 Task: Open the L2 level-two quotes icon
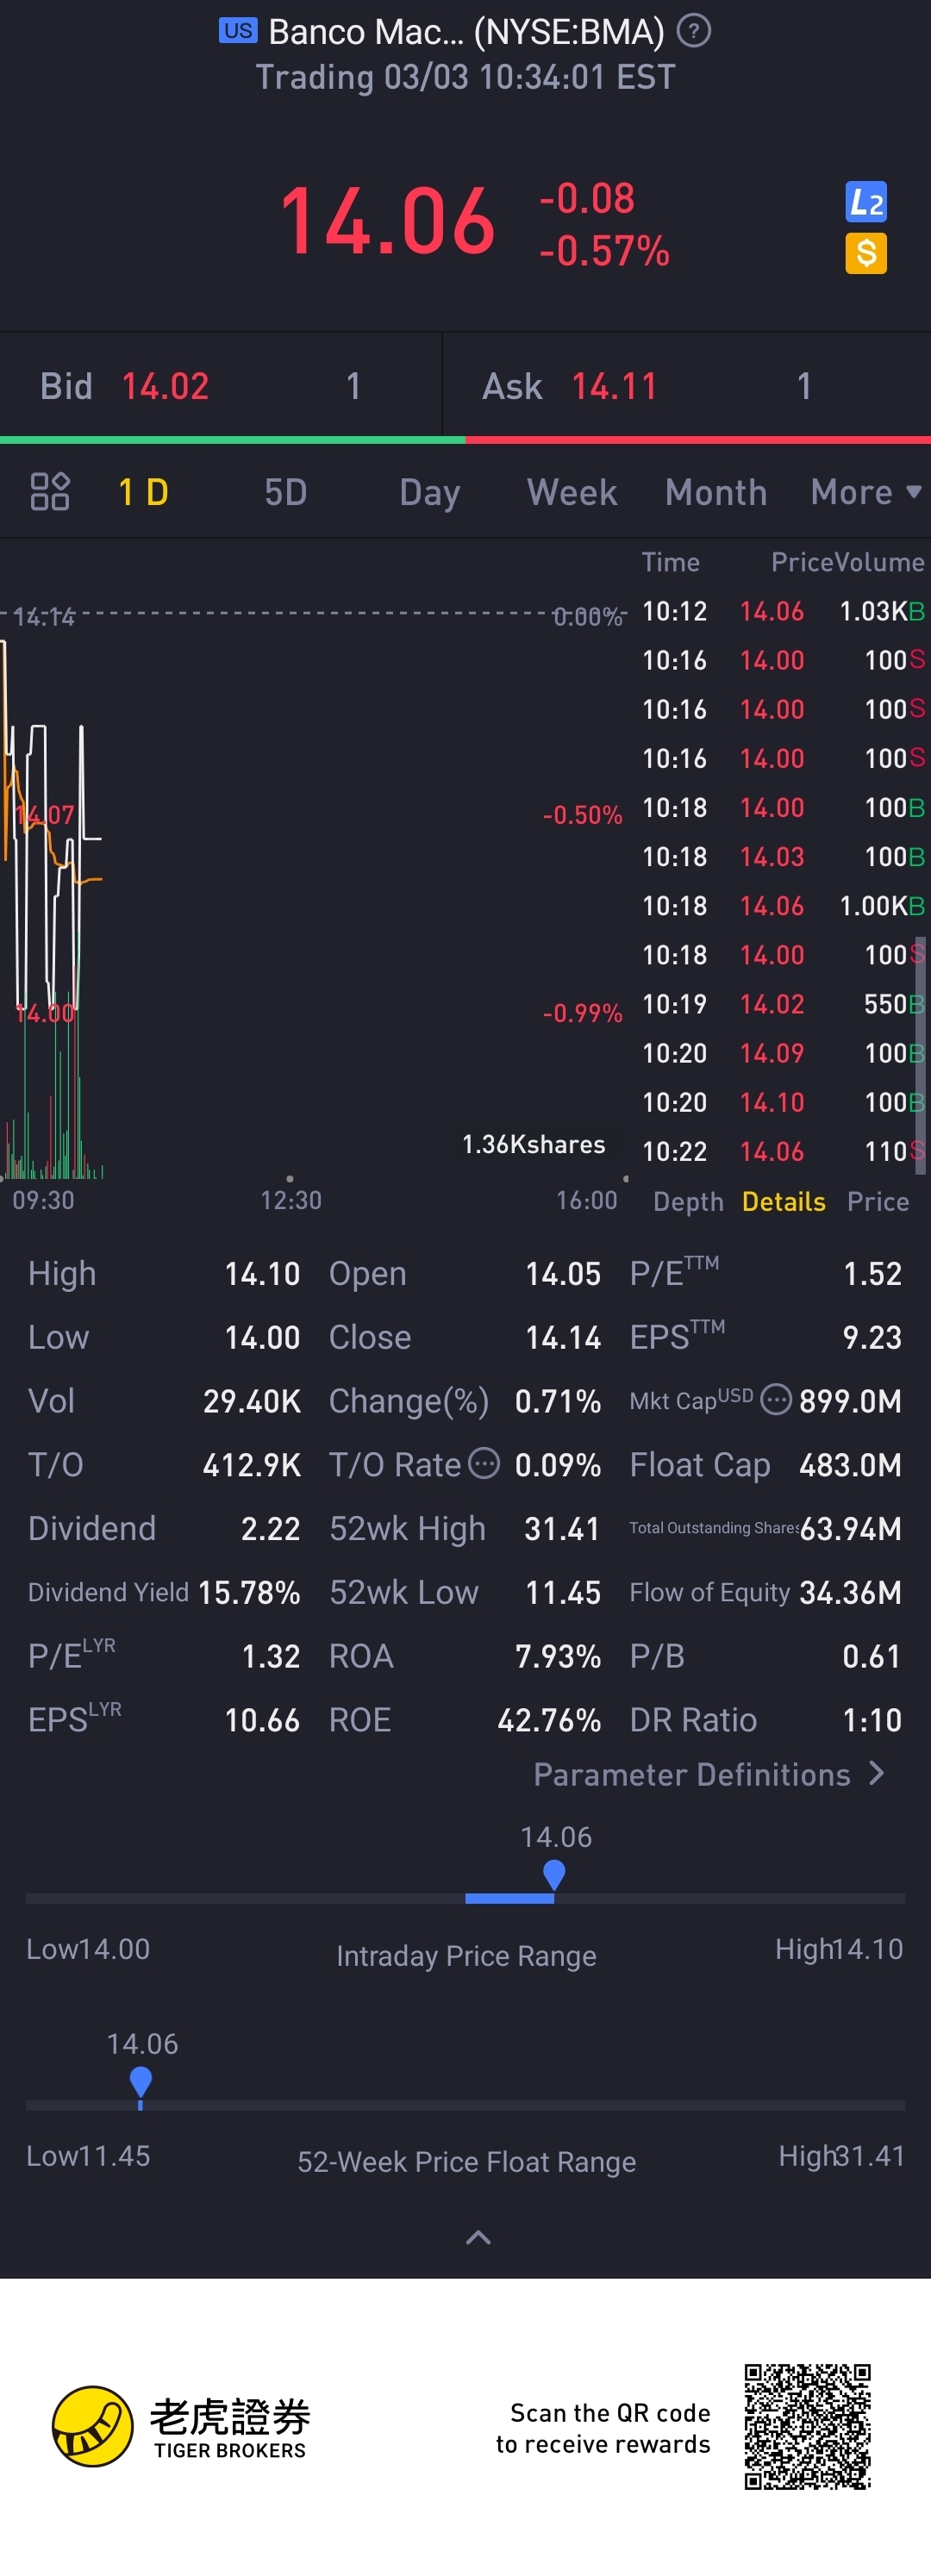click(866, 202)
